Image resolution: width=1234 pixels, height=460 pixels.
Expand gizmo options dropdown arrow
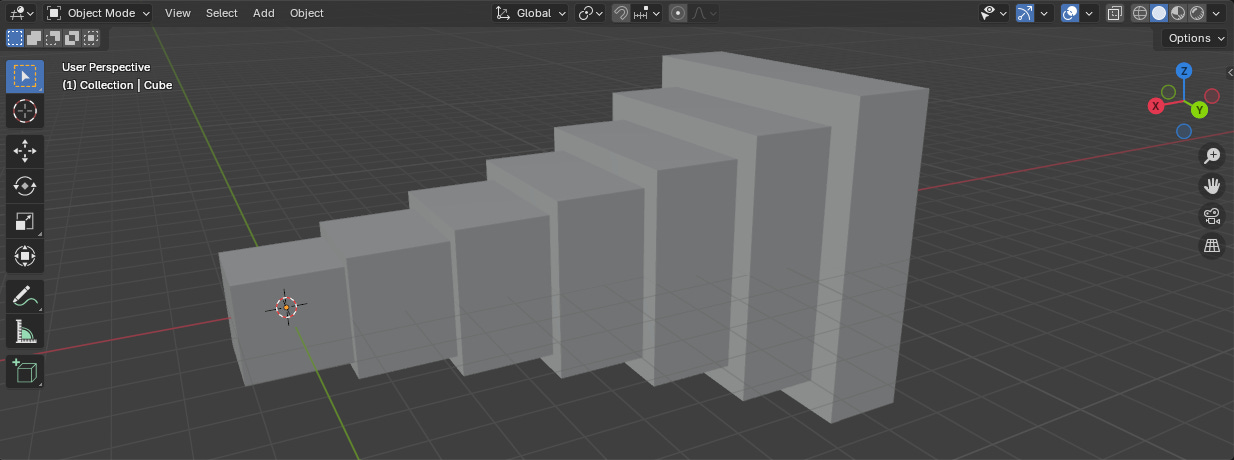[1044, 13]
